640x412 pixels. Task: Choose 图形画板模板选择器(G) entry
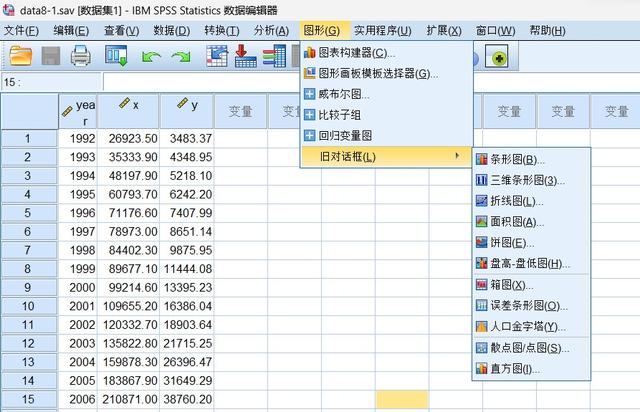click(x=386, y=73)
